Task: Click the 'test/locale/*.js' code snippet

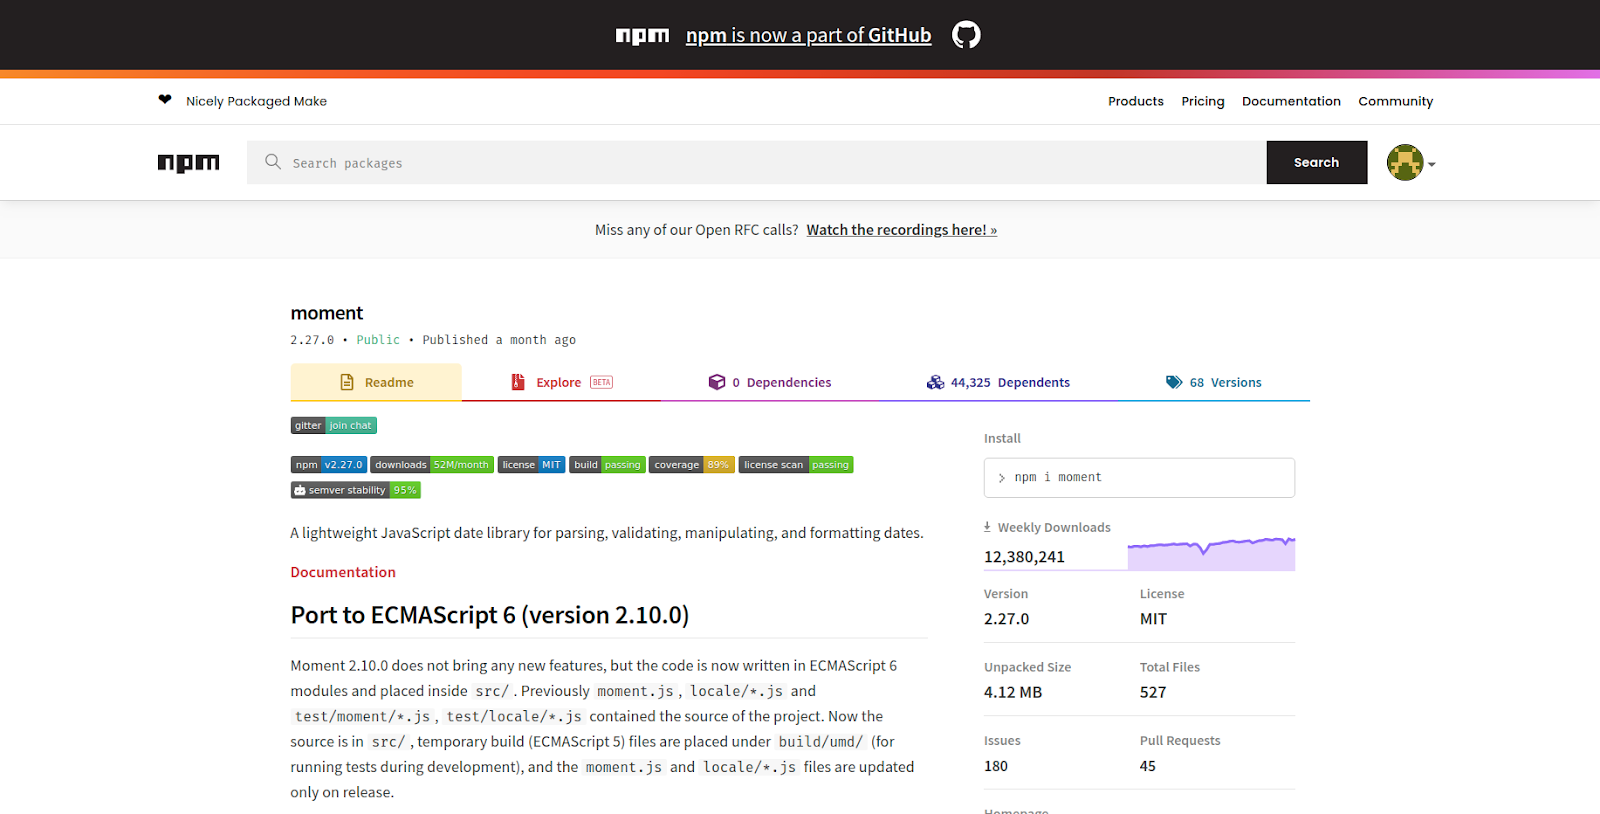Action: (514, 717)
